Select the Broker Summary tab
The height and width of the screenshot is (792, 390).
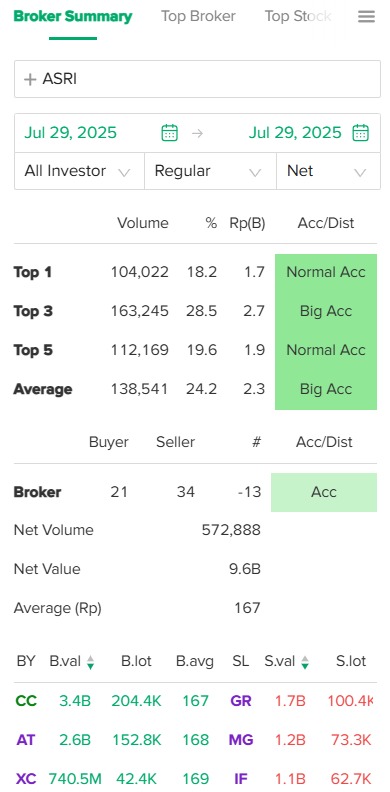73,16
